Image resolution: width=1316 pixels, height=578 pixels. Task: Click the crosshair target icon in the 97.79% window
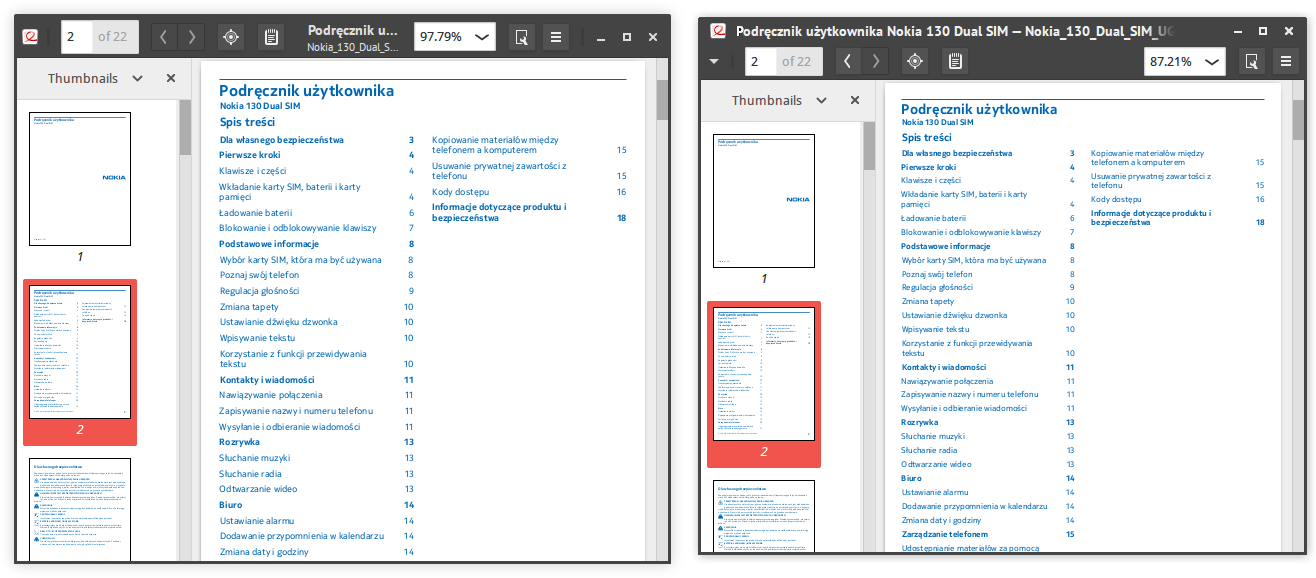(x=231, y=37)
